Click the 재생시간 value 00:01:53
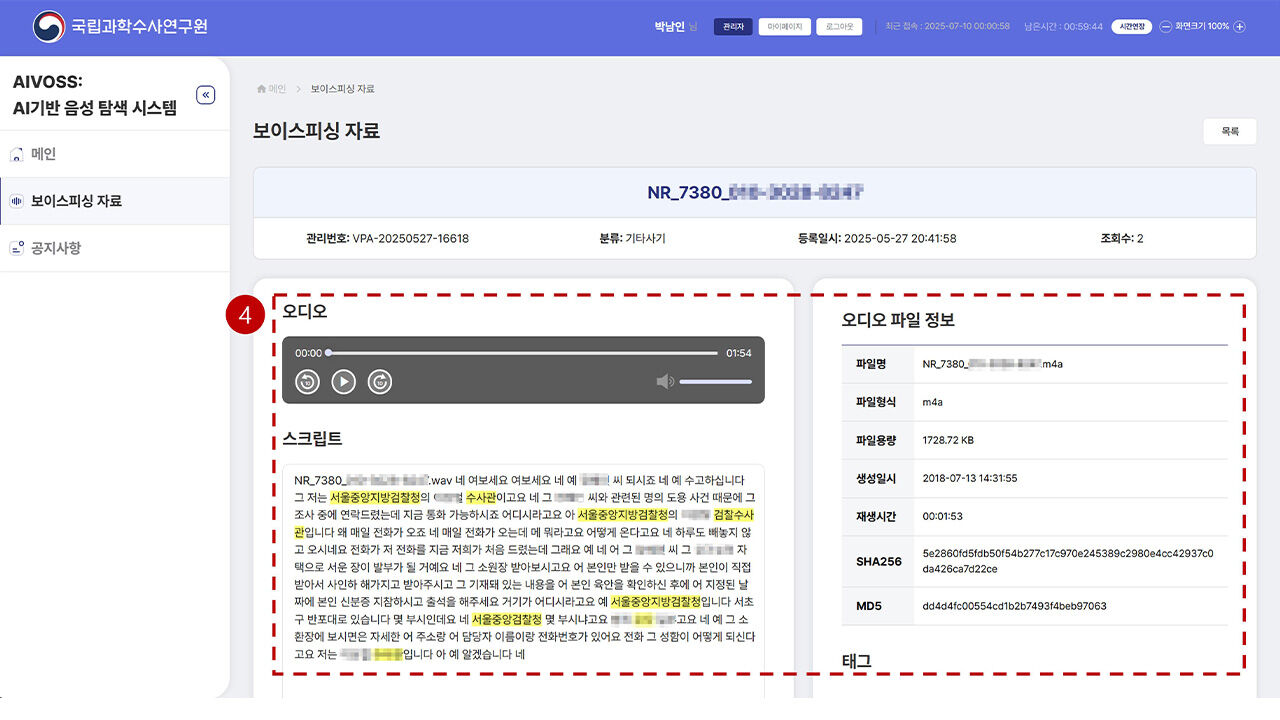This screenshot has height=720, width=1280. point(945,516)
